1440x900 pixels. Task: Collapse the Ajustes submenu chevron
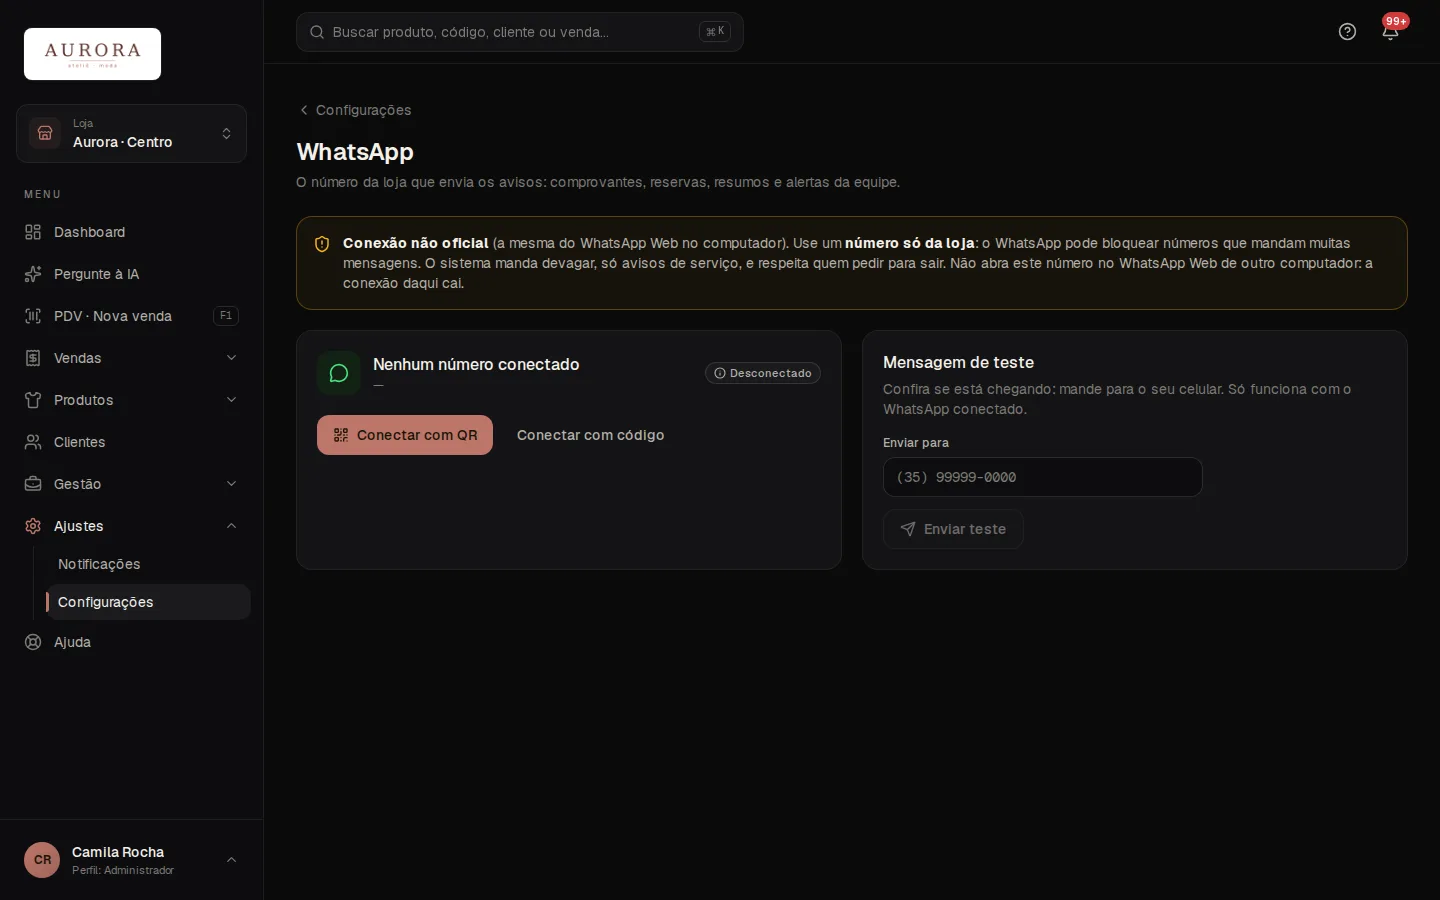tap(231, 526)
